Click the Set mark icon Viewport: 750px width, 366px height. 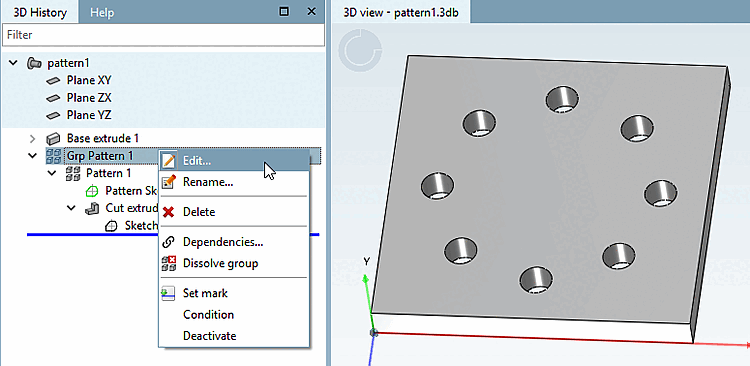click(x=168, y=293)
